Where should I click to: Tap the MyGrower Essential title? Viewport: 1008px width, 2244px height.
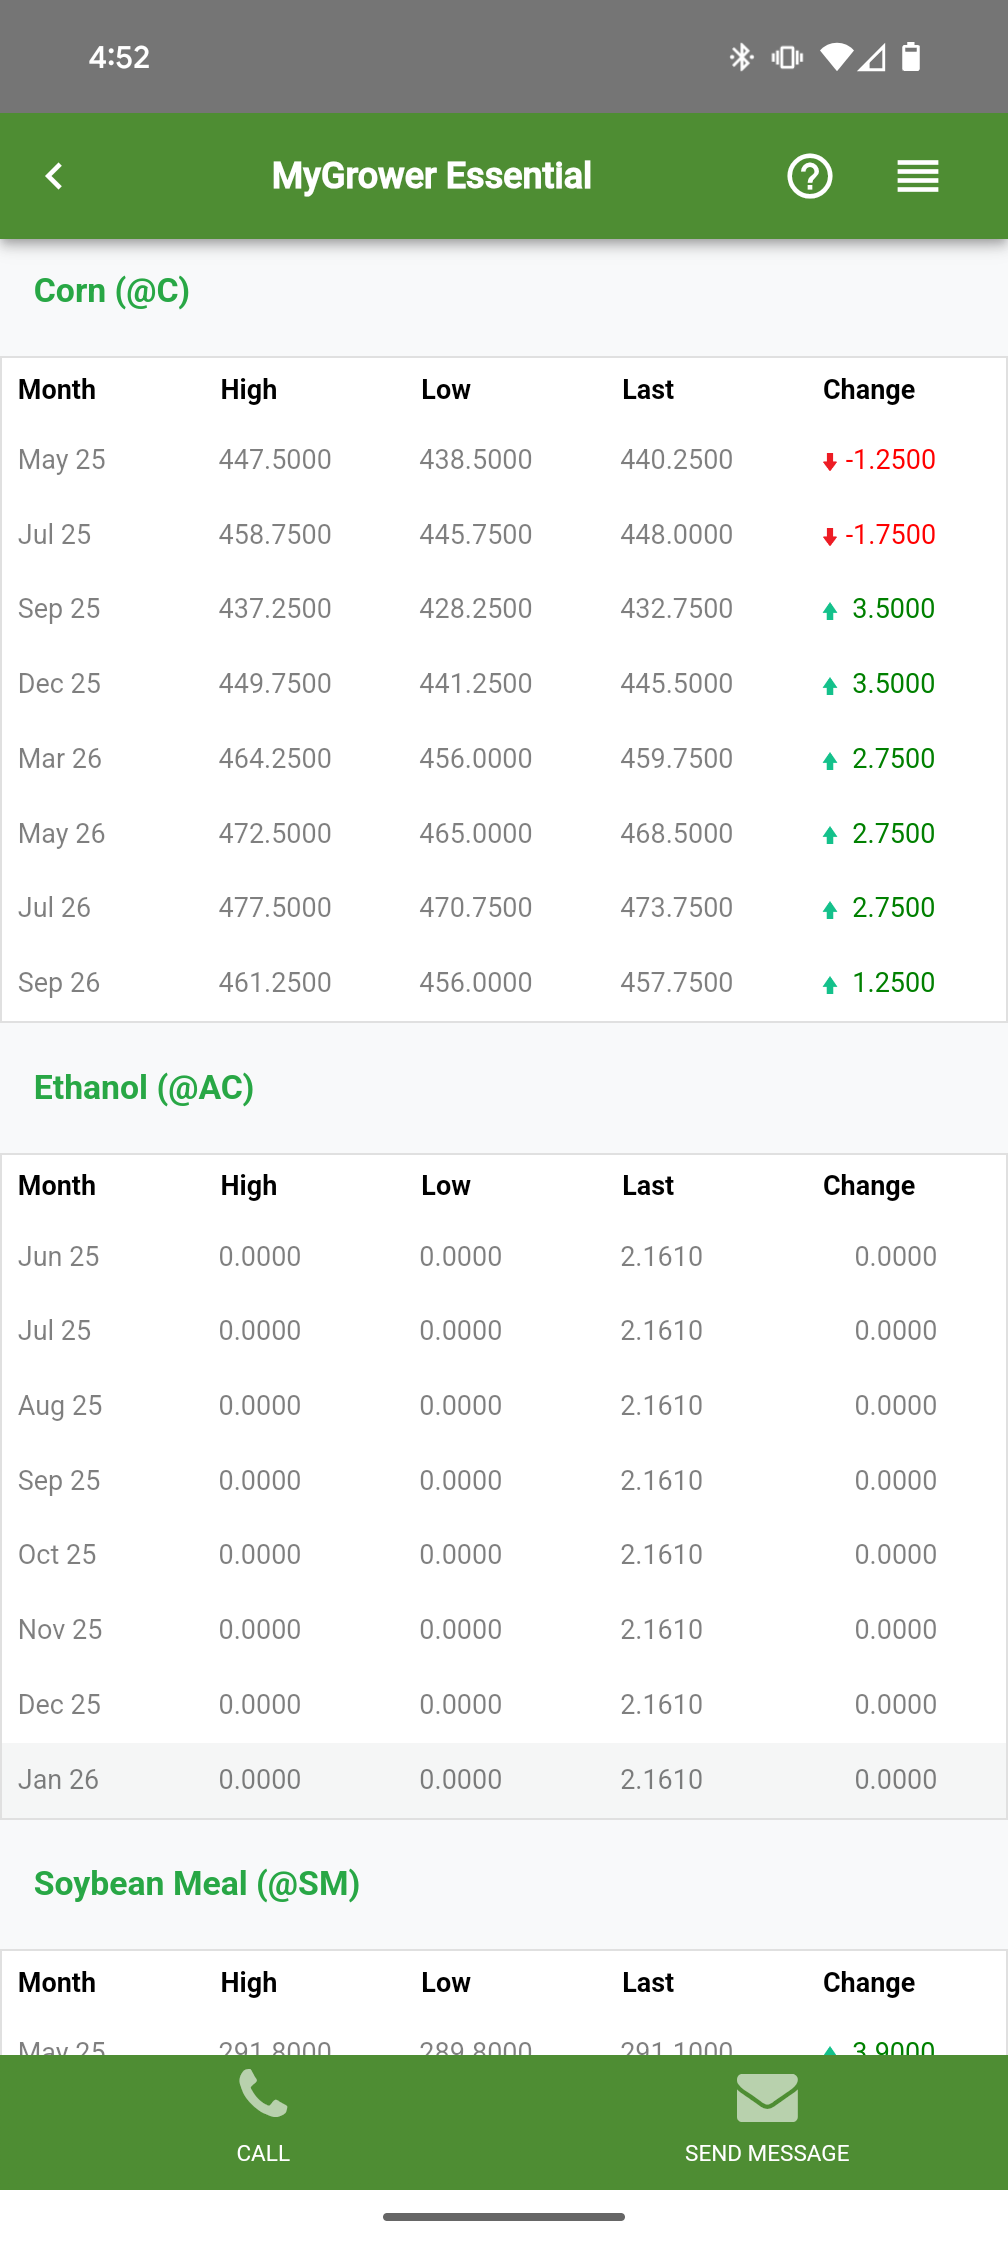click(x=431, y=176)
